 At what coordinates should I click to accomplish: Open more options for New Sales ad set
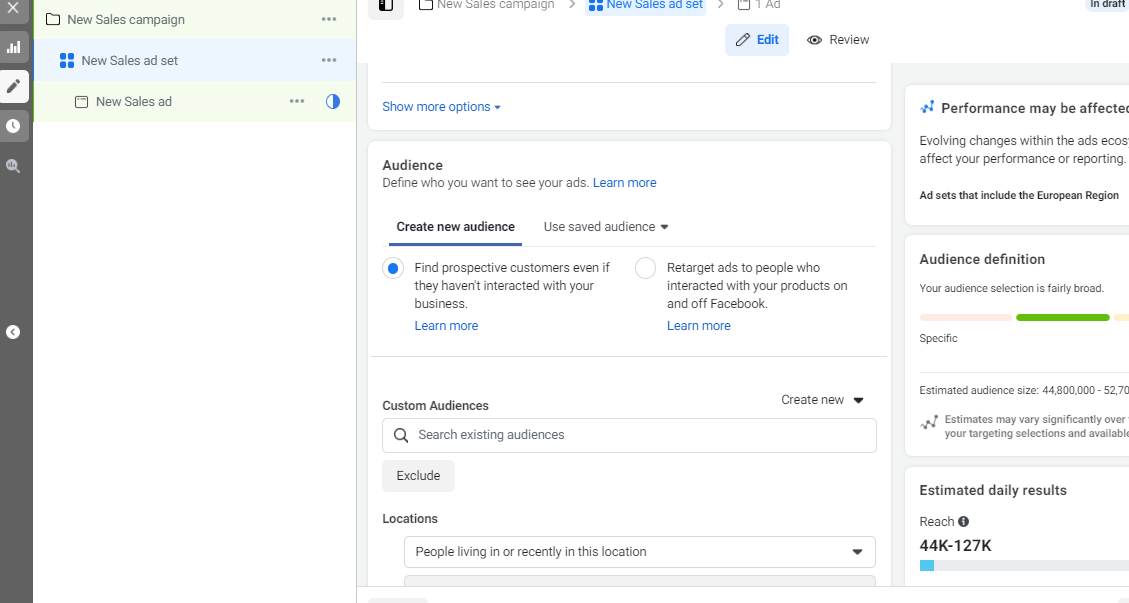329,61
